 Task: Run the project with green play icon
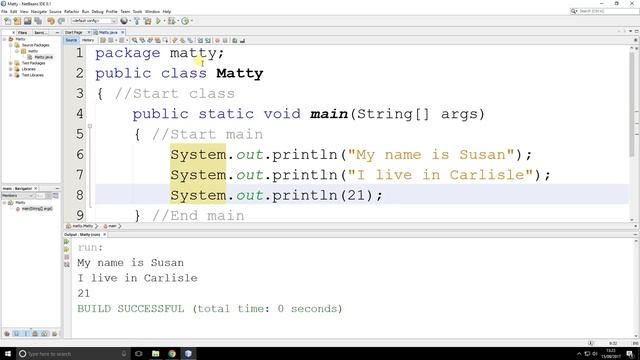pyautogui.click(x=158, y=21)
